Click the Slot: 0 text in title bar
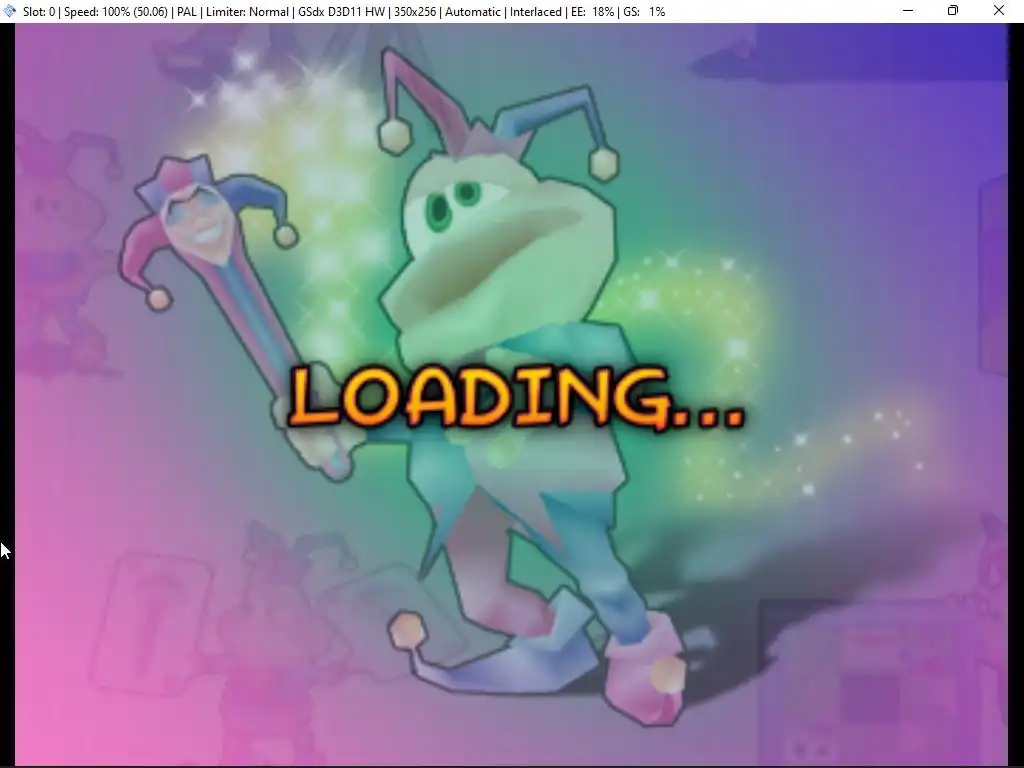The image size is (1024, 768). 39,12
